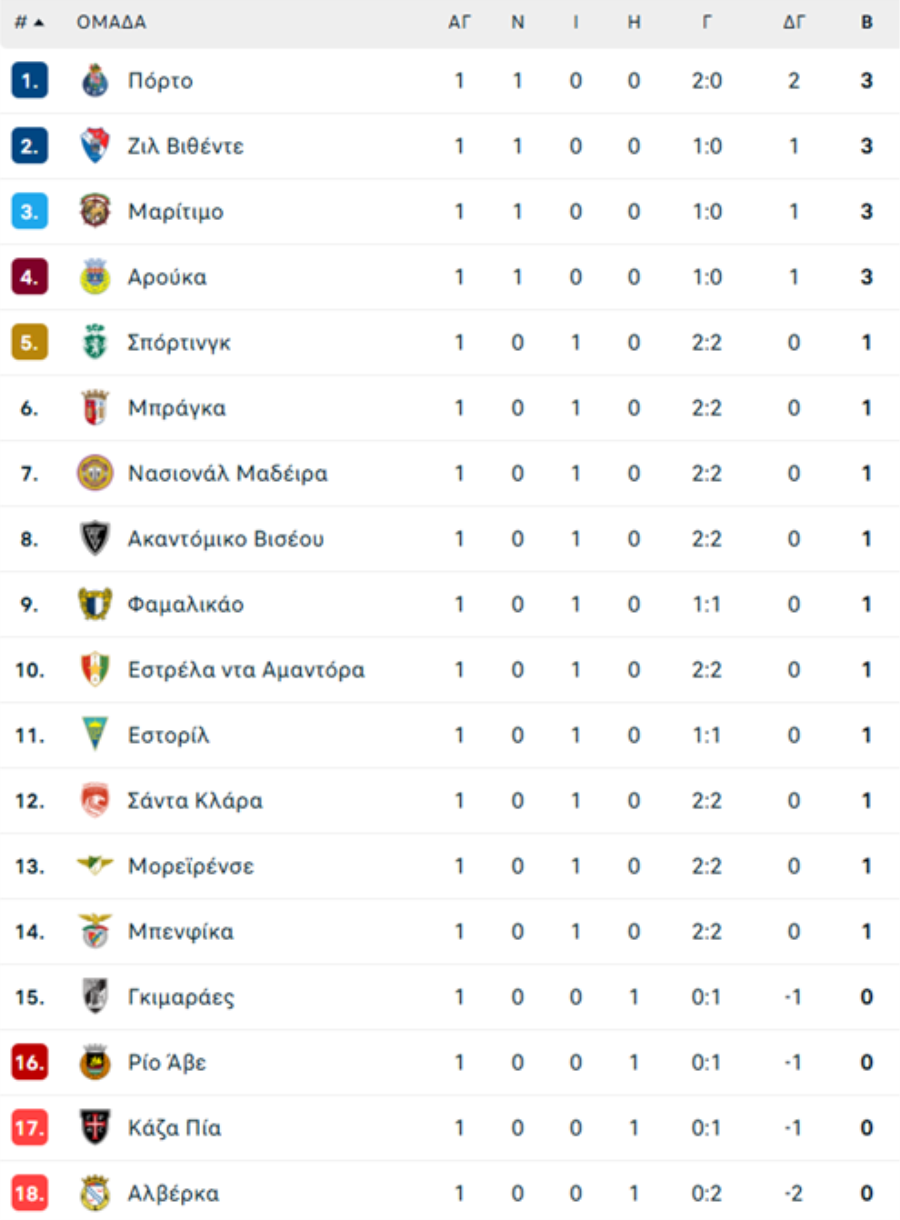Select the Μαρίτιμο club logo
This screenshot has height=1220, width=900.
click(x=95, y=211)
